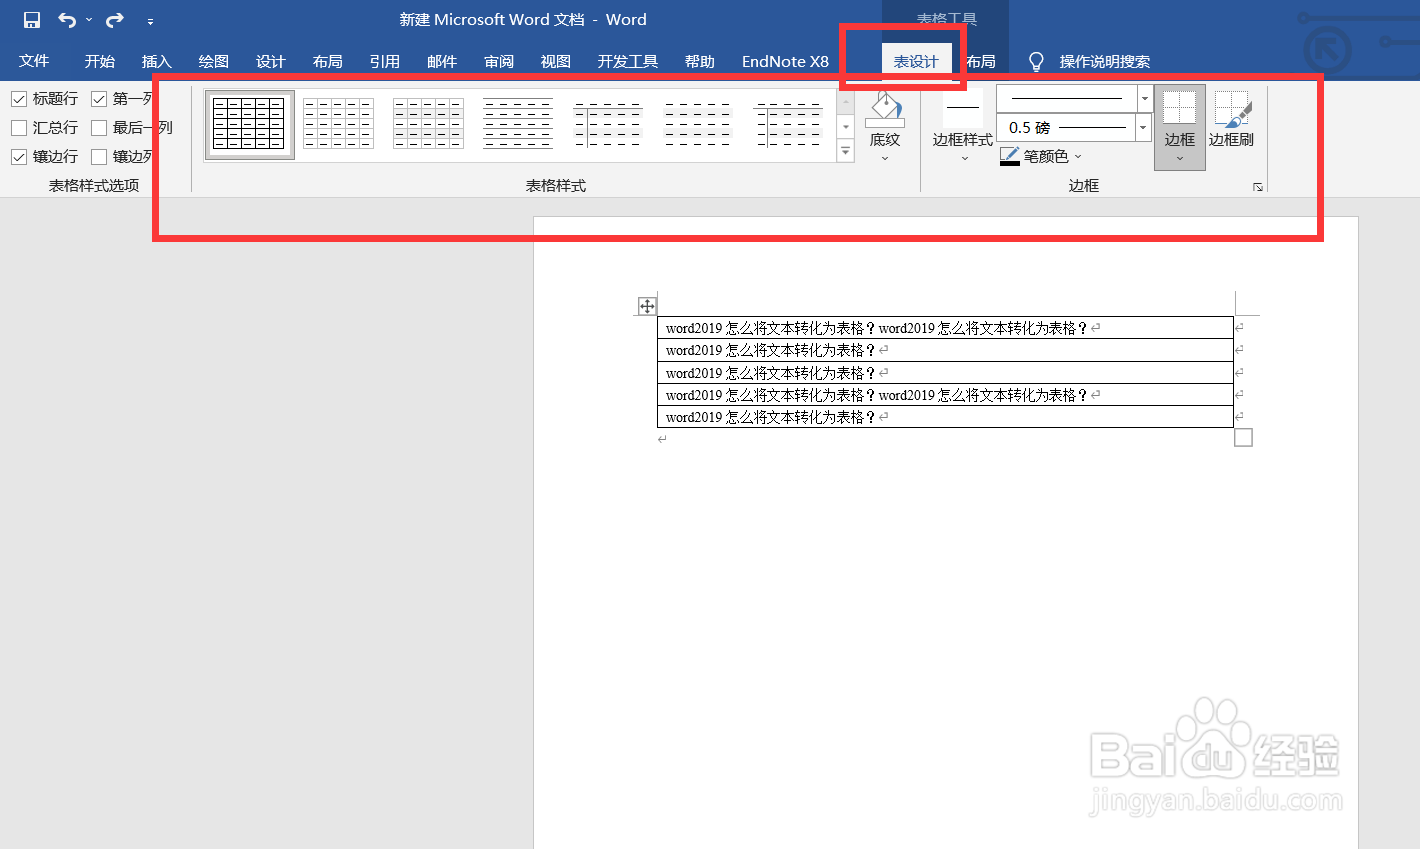Click table styles gallery scroll-down arrow
1420x849 pixels.
click(x=846, y=127)
